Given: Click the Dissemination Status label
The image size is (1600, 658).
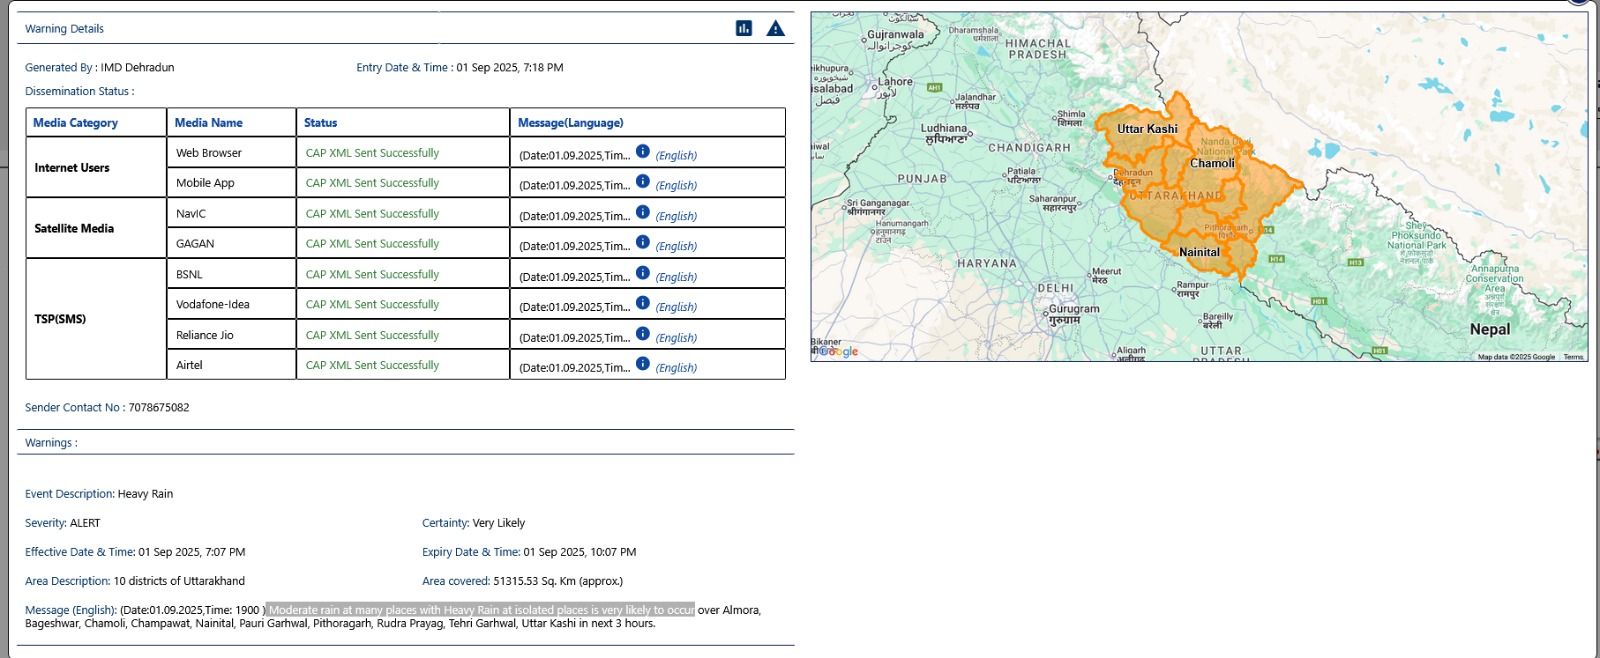Looking at the screenshot, I should (x=79, y=92).
